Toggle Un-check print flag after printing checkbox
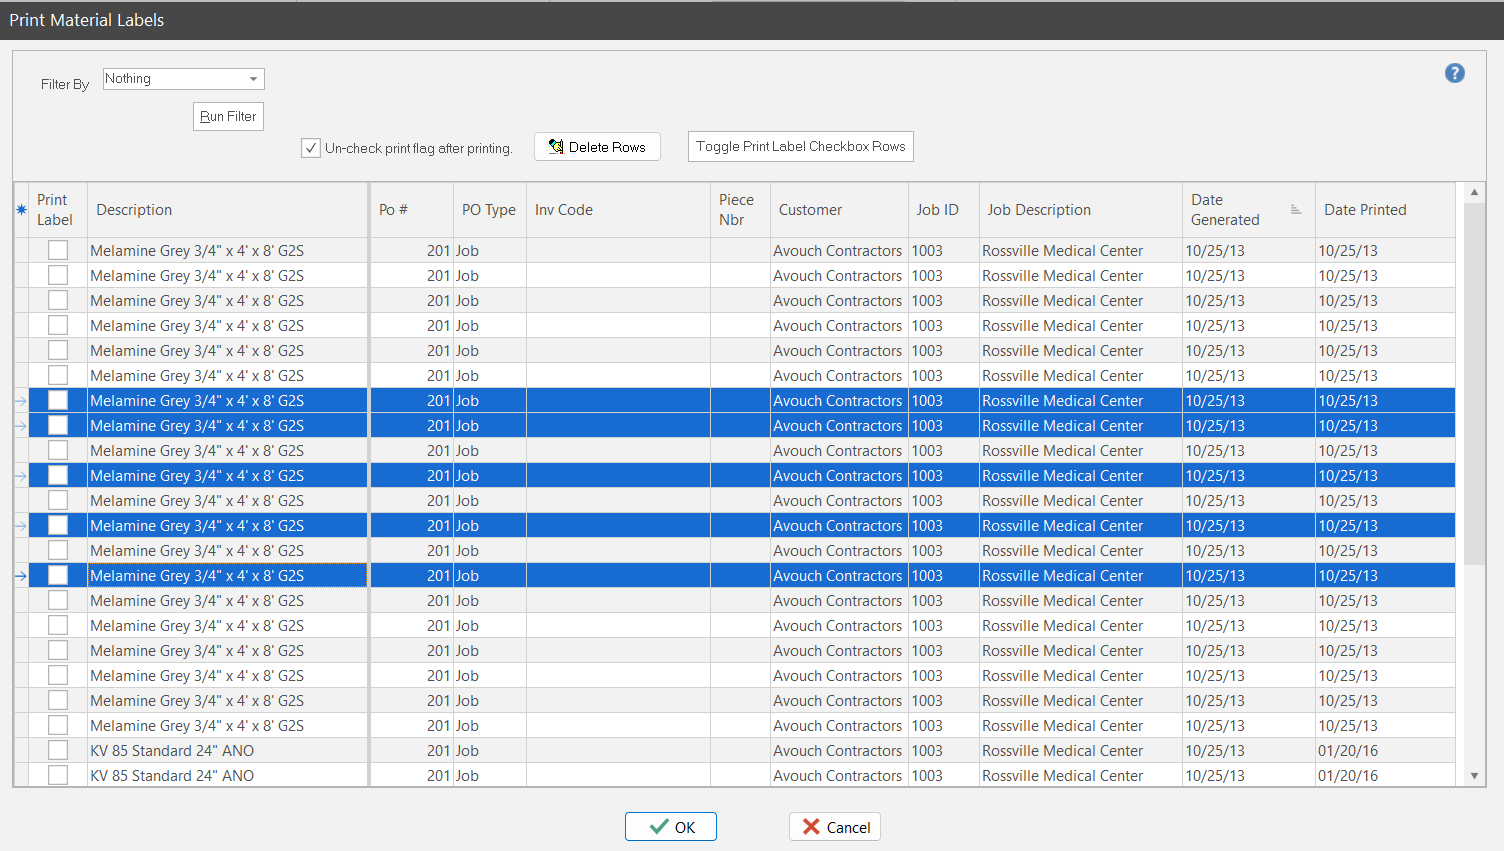 click(311, 148)
